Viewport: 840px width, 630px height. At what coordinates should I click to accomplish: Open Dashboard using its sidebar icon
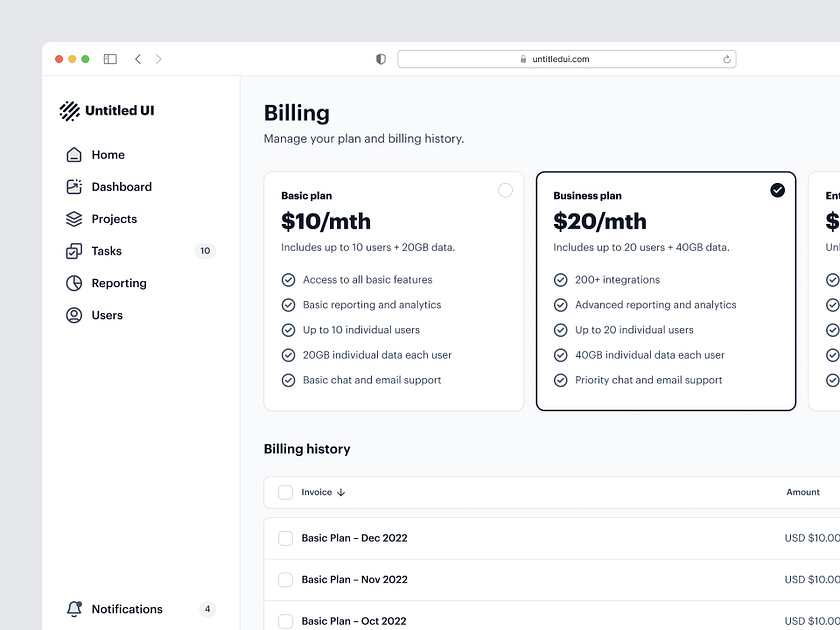(74, 186)
